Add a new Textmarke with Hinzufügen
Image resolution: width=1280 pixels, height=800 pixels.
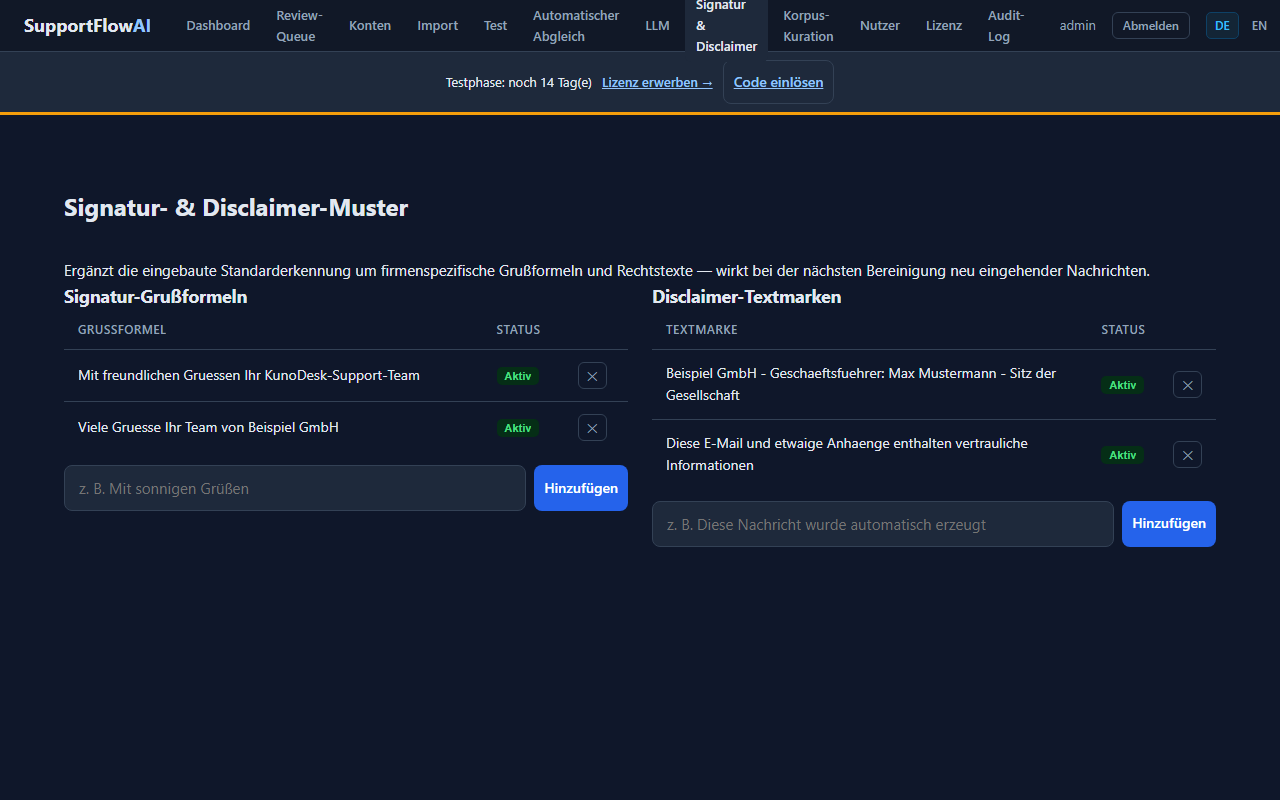click(1169, 524)
